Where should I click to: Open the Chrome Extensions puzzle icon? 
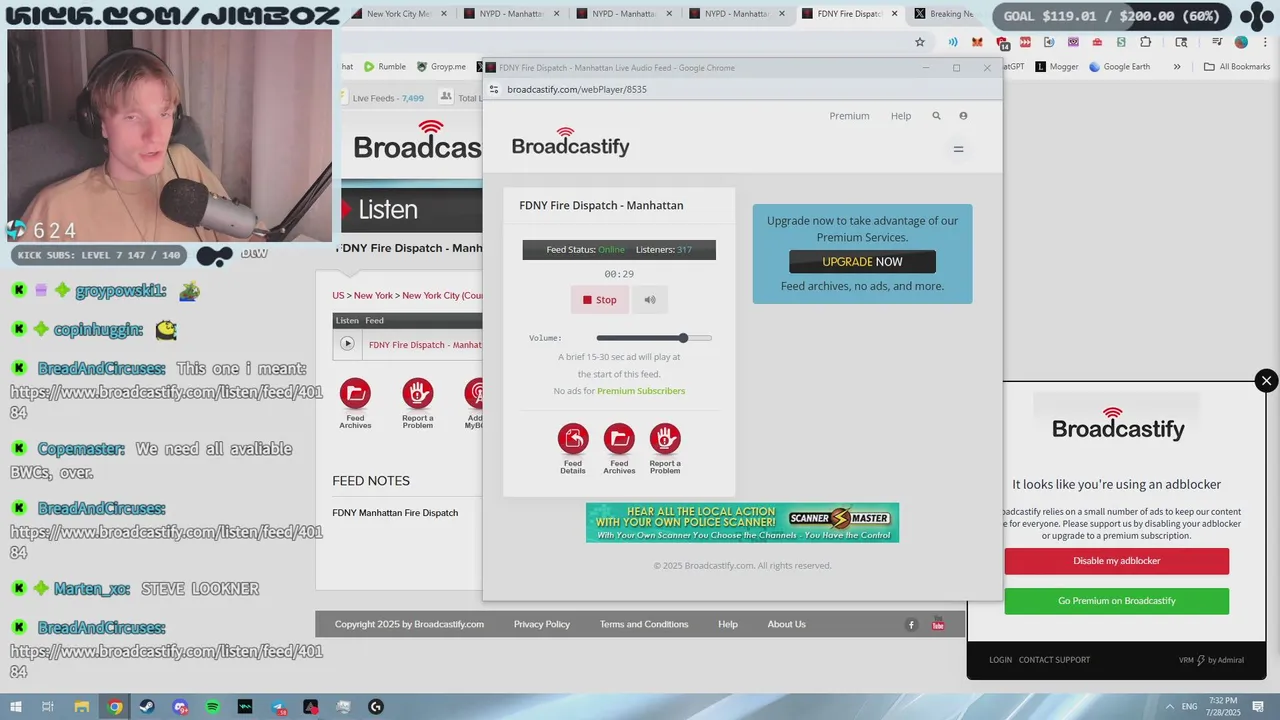pos(1146,42)
